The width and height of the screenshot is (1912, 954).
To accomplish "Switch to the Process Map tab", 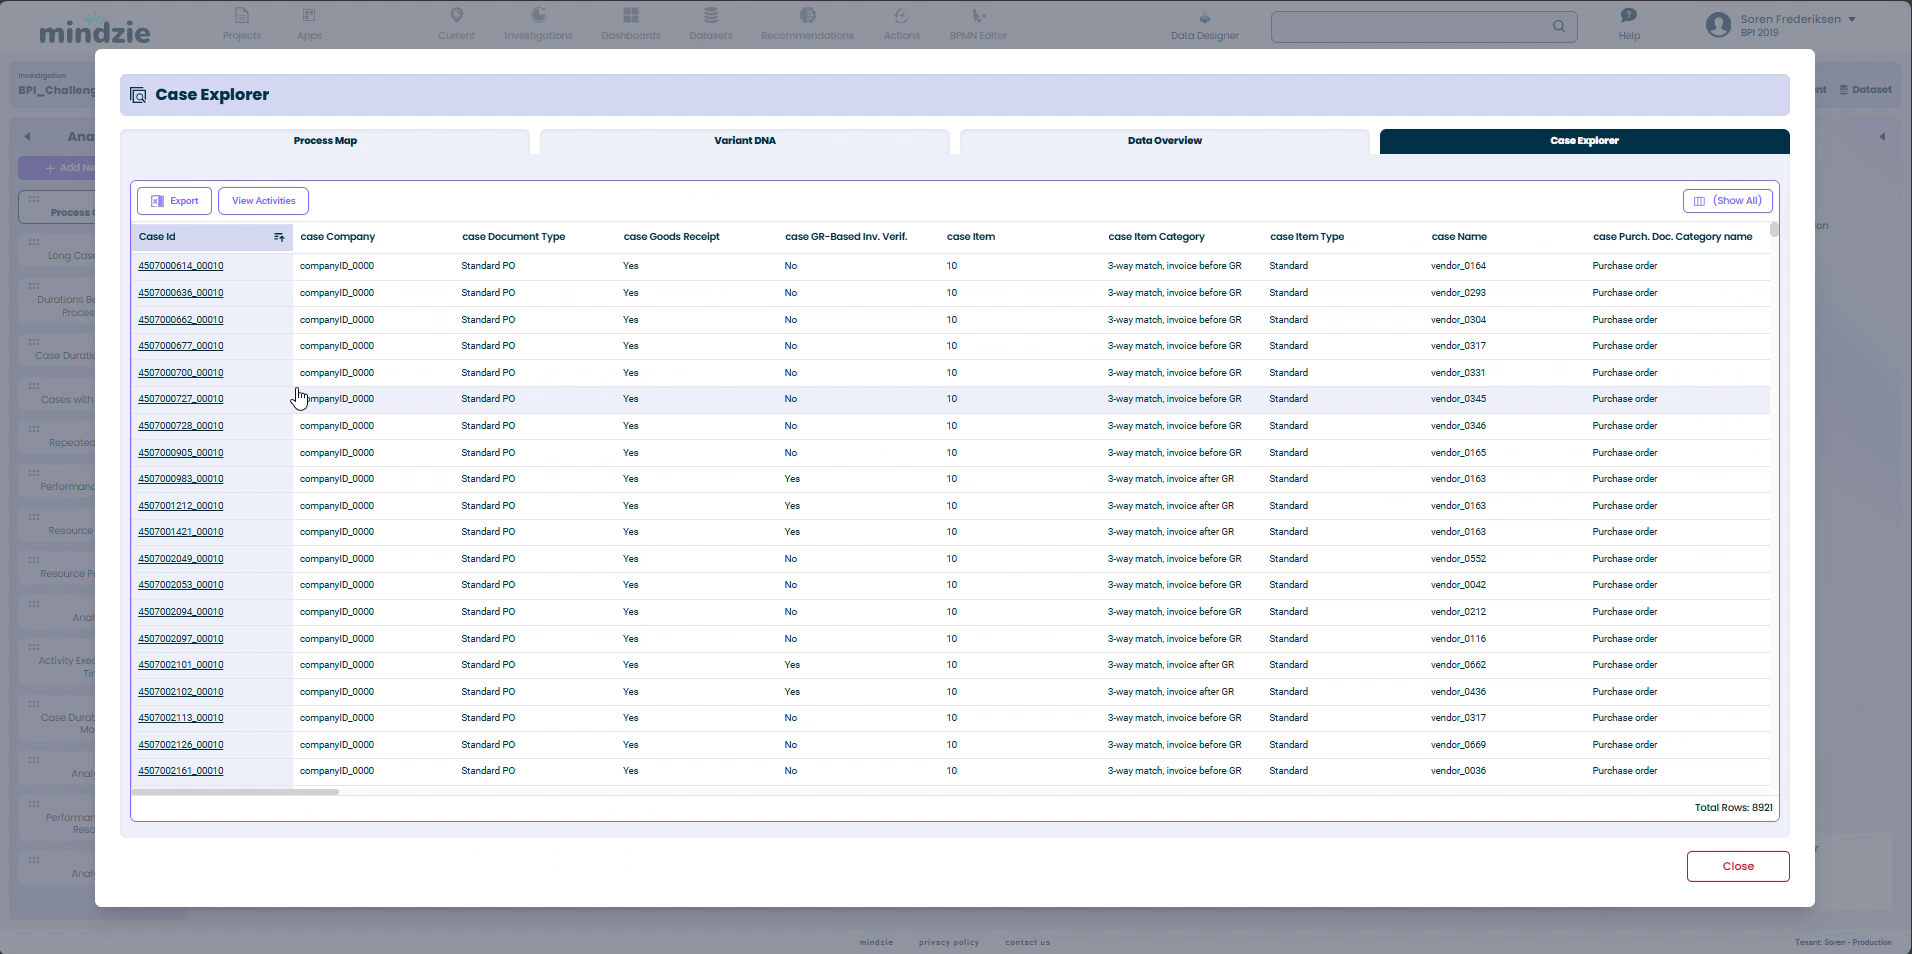I will point(325,141).
